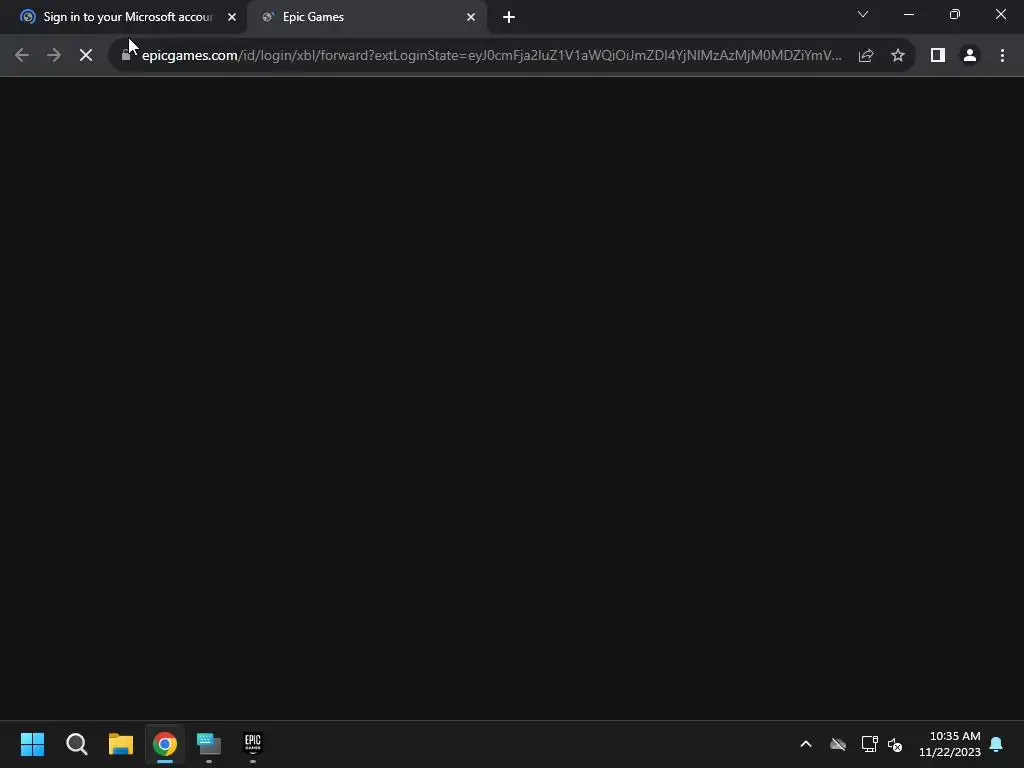The image size is (1024, 768).
Task: Open network status from the tray
Action: coord(869,744)
